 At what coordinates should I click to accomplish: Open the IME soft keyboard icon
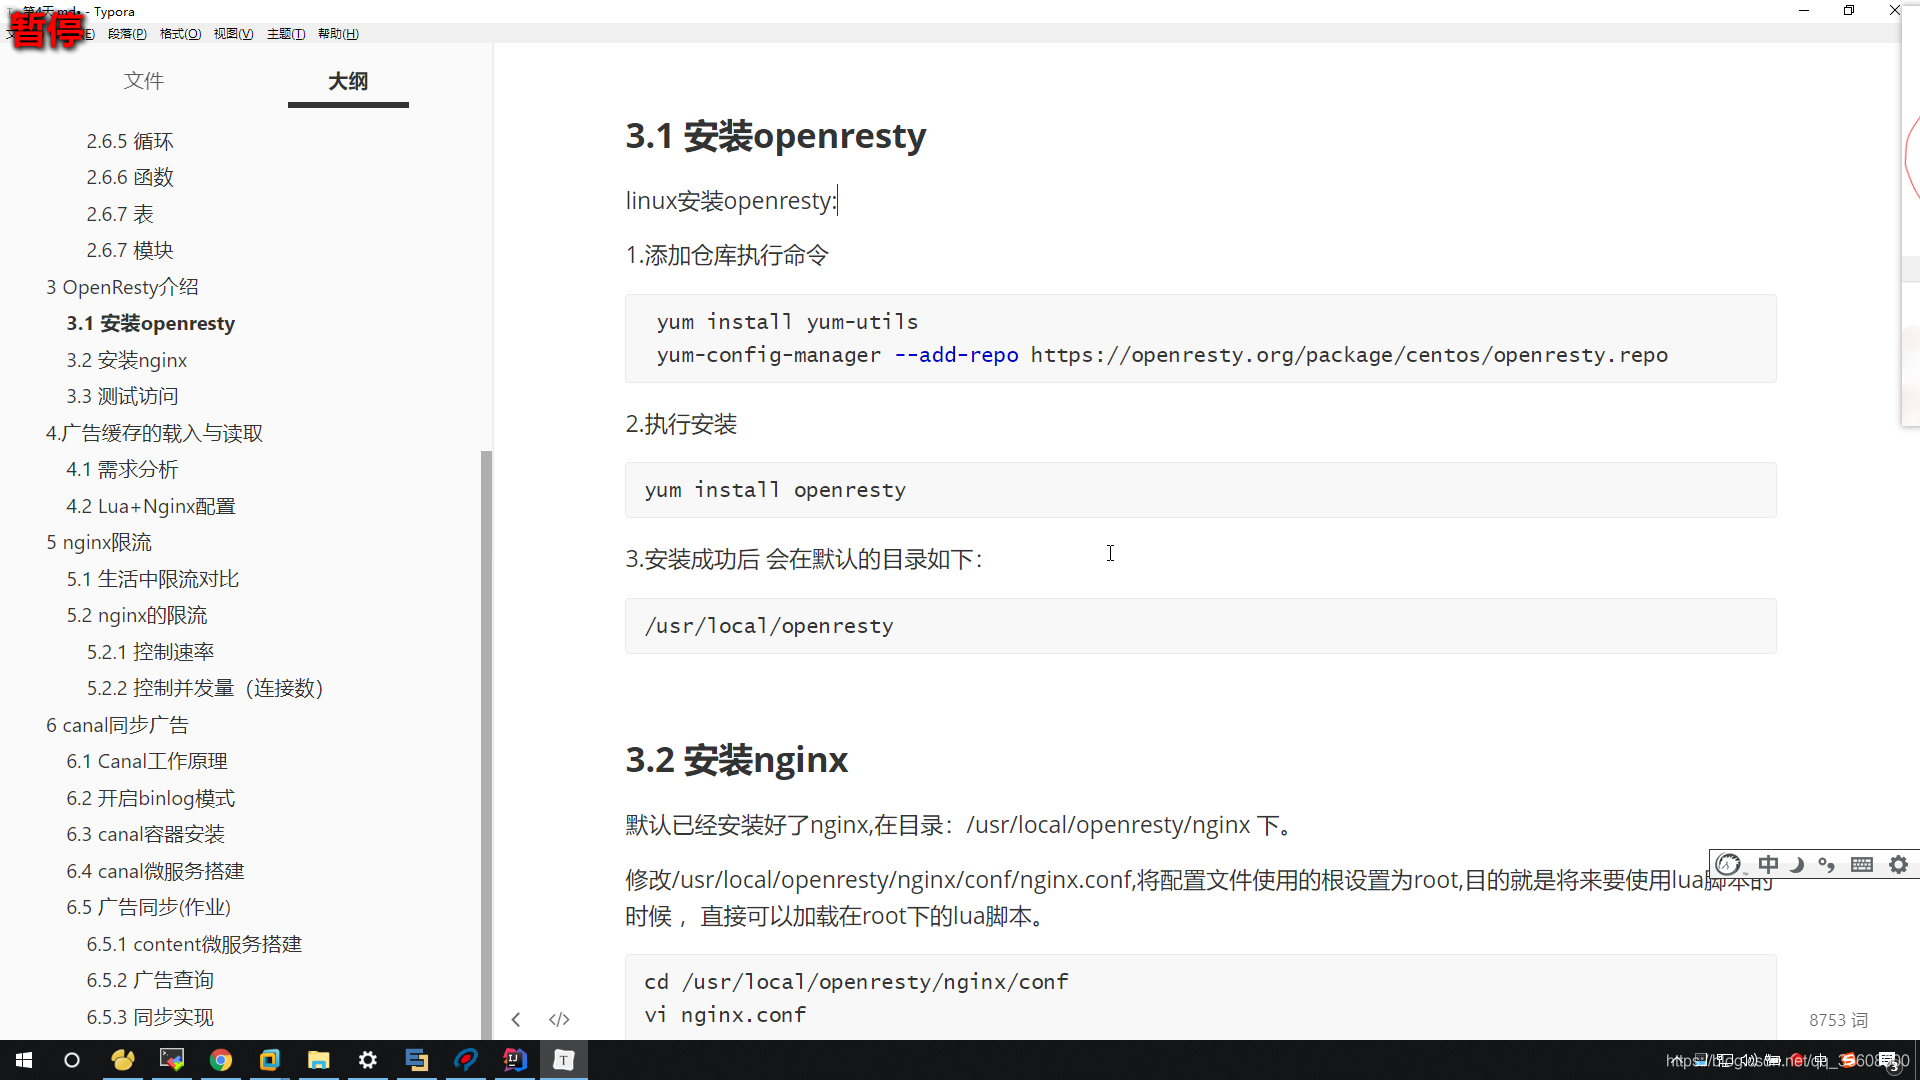[x=1862, y=864]
